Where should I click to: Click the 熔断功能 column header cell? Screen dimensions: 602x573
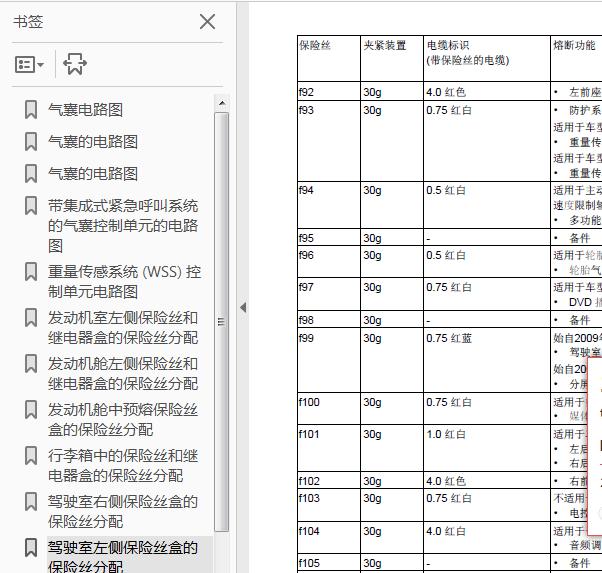point(576,58)
